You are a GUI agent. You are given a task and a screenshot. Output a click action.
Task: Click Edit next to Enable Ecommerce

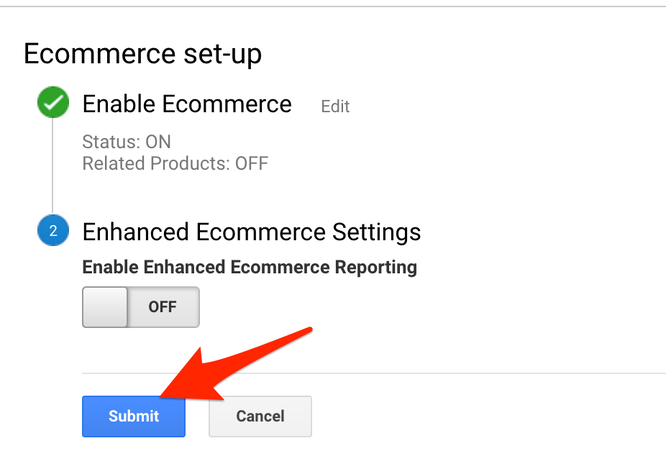point(335,106)
